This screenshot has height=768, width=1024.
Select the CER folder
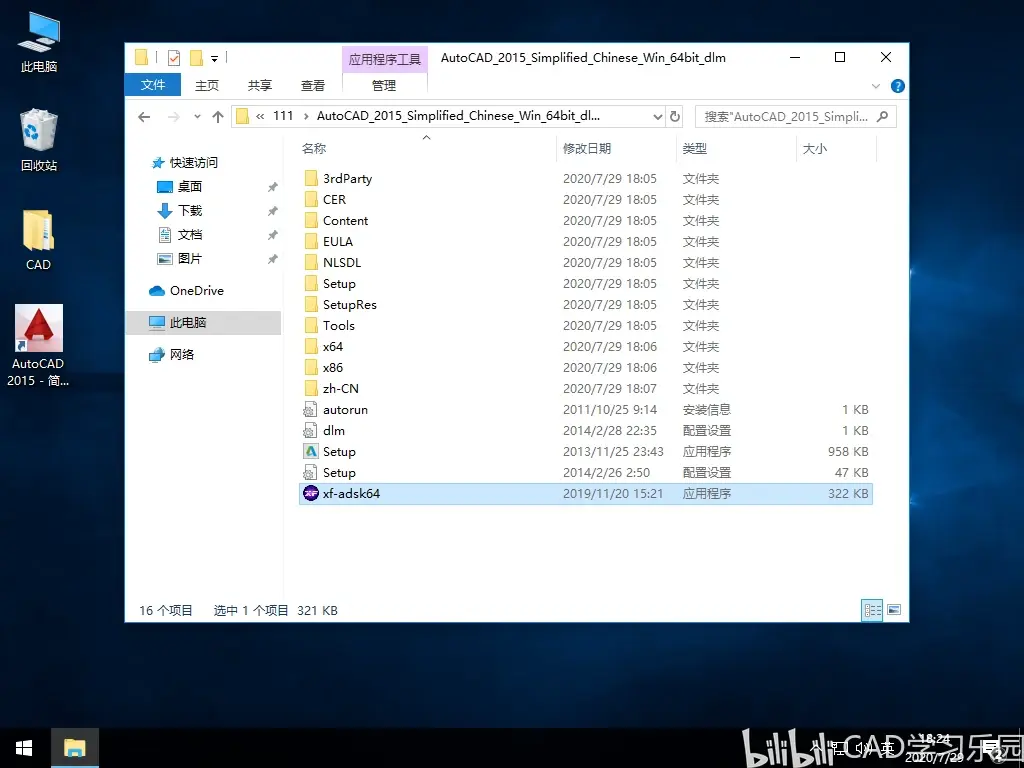585,200
